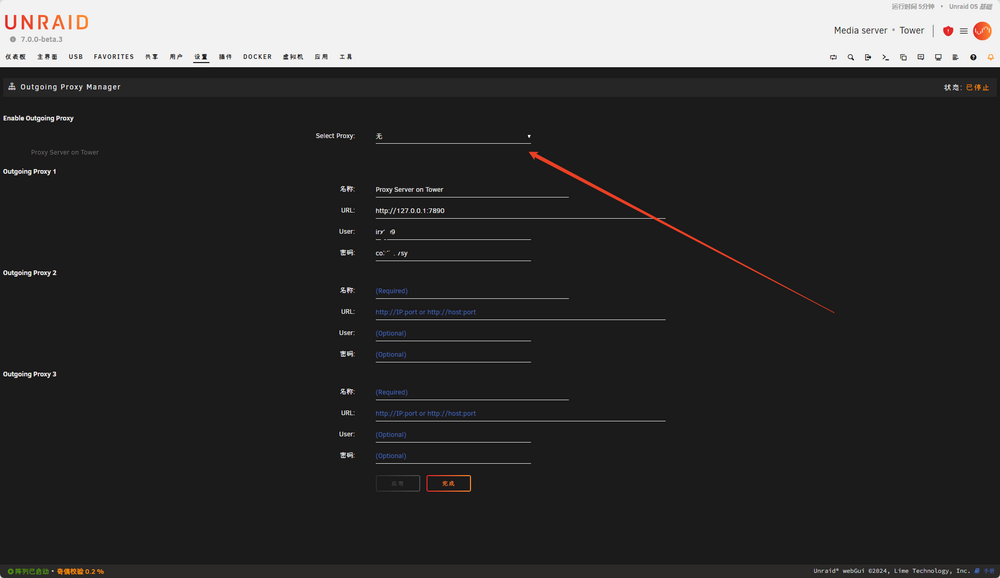The image size is (1000, 578).
Task: Click the red security shield alert icon
Action: pyautogui.click(x=948, y=31)
